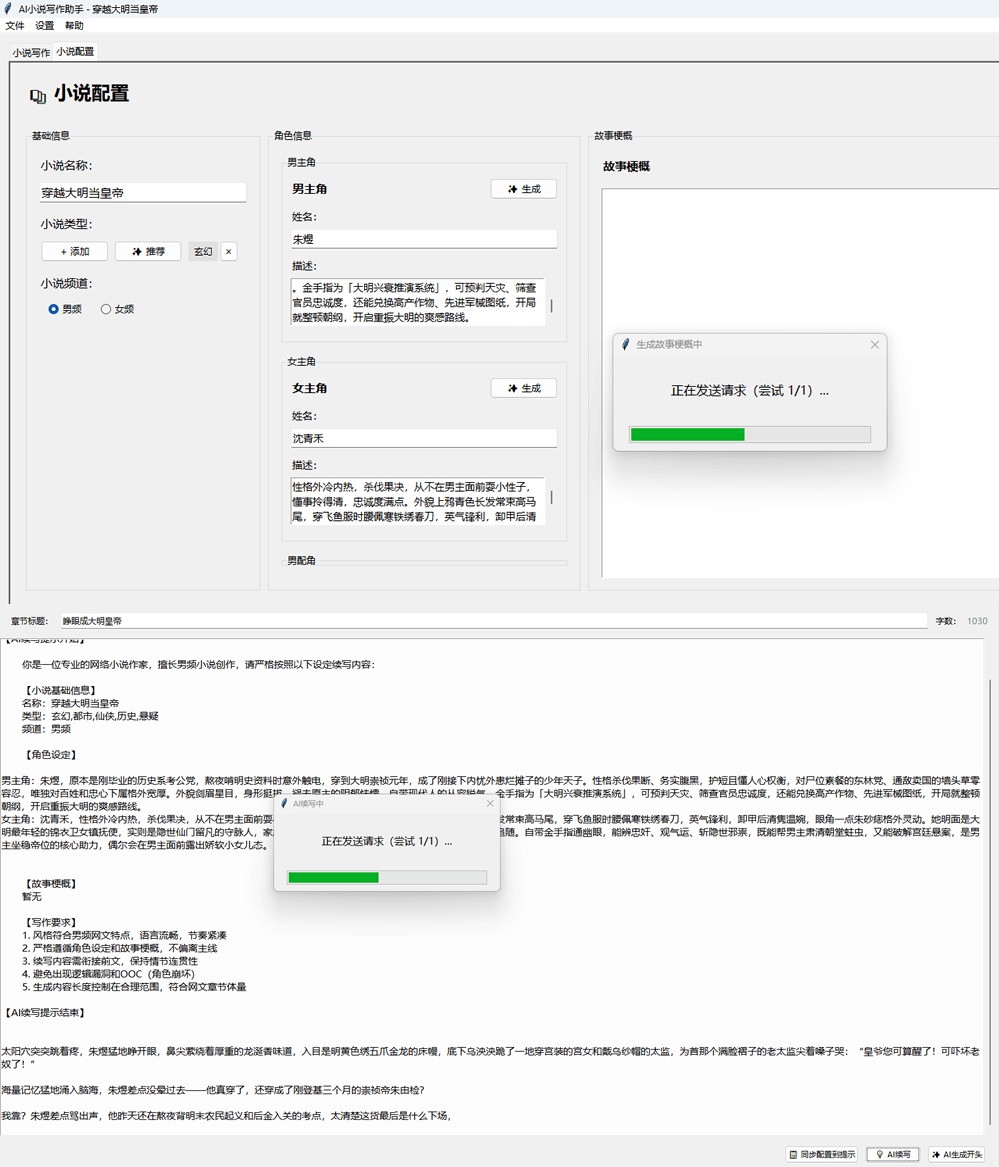Open the 文件 menu
This screenshot has height=1167, width=999.
click(x=15, y=26)
